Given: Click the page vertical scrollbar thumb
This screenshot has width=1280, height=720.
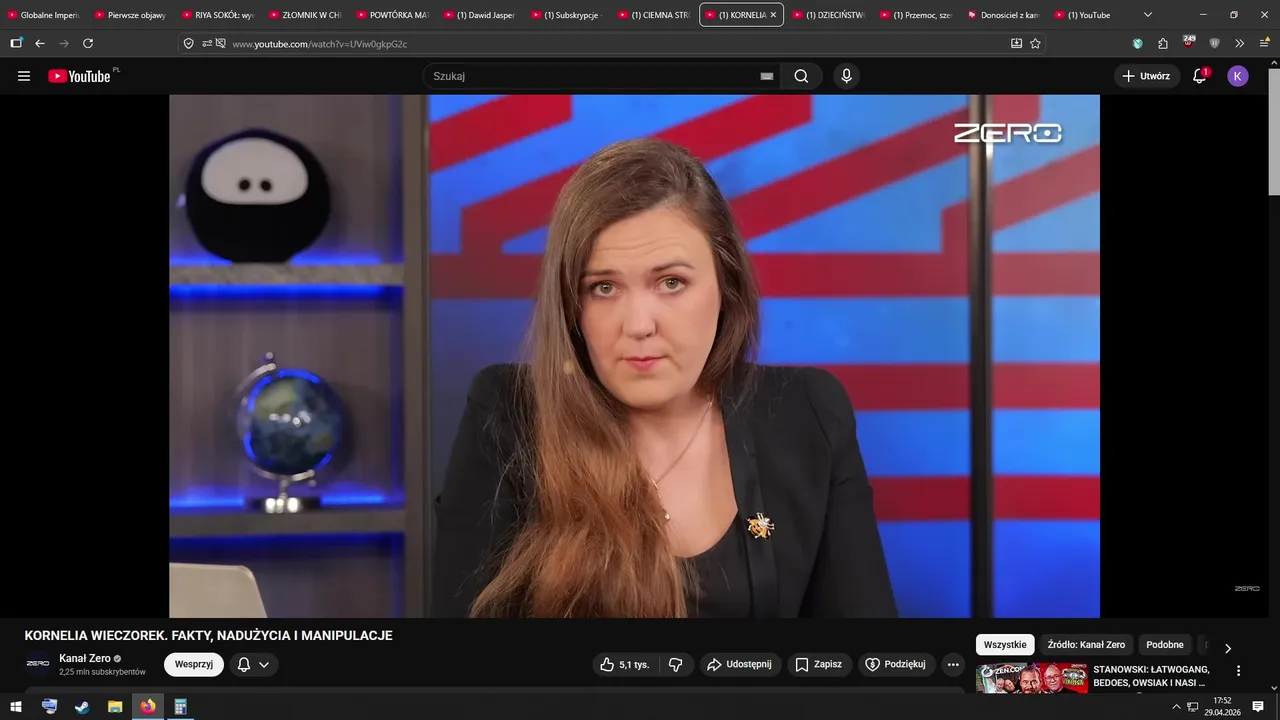Looking at the screenshot, I should (x=1273, y=130).
